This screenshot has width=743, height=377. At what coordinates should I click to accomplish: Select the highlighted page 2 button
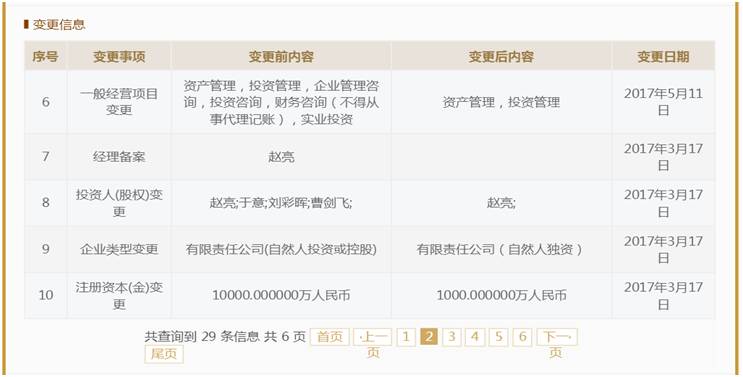click(429, 337)
